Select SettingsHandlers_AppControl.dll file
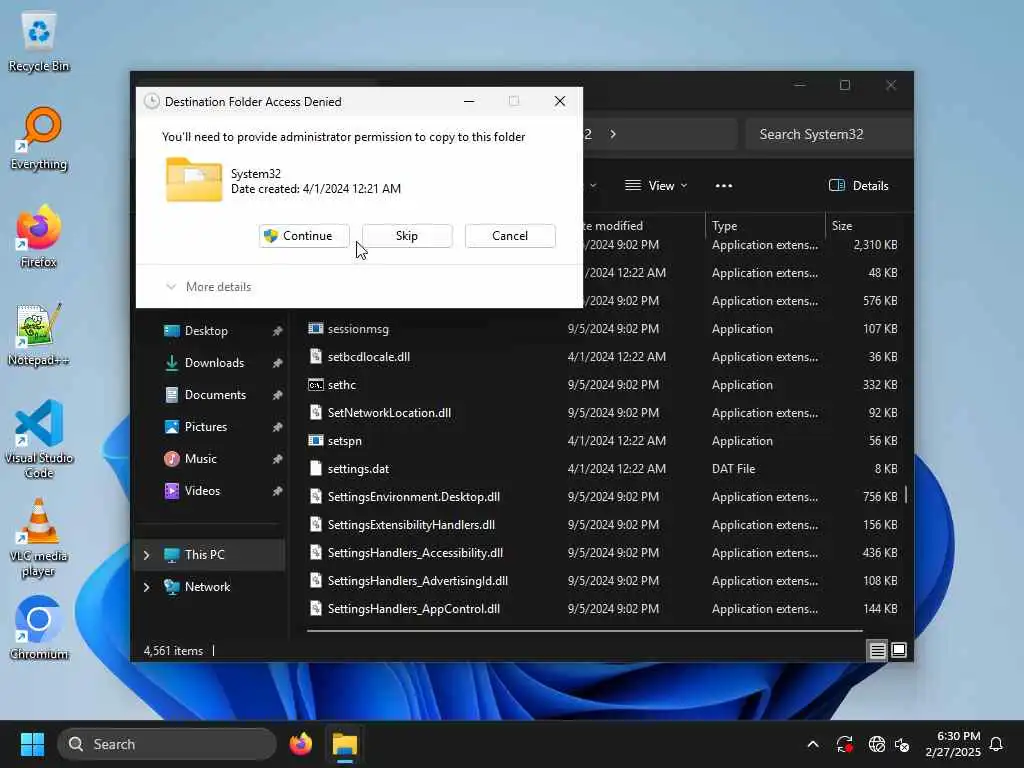This screenshot has width=1024, height=768. 413,609
